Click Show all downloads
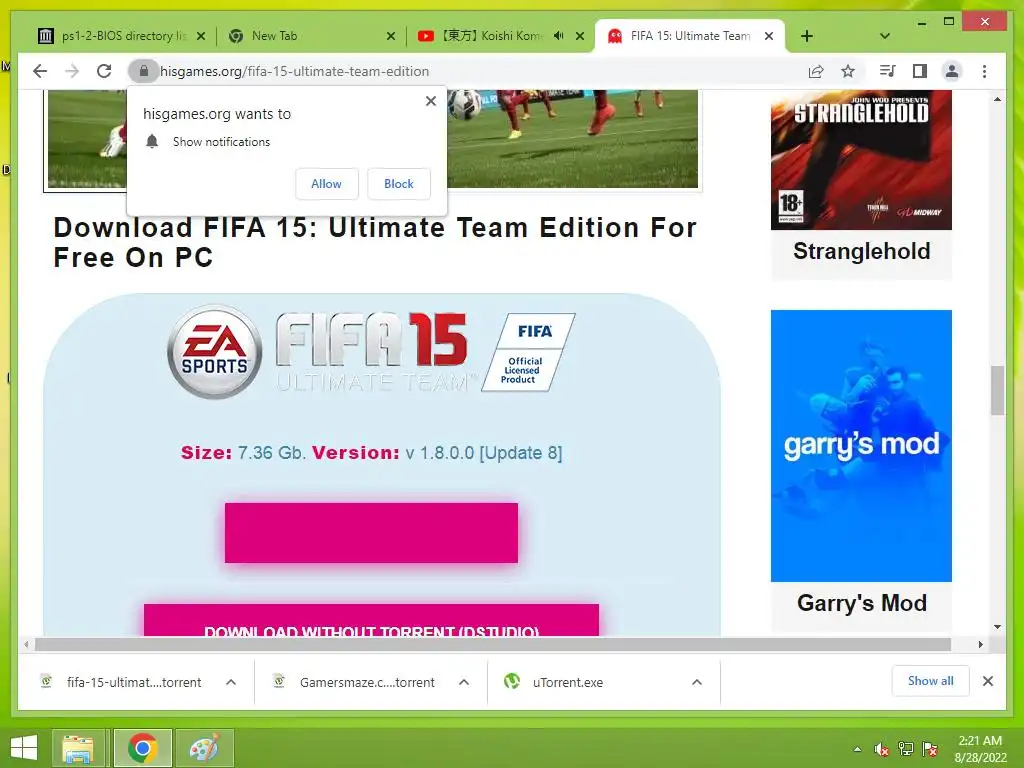1024x768 pixels. point(930,681)
